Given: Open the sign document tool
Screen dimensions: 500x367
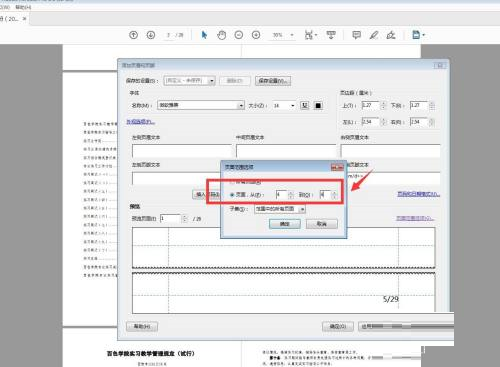Looking at the screenshot, I should pyautogui.click(x=391, y=35).
